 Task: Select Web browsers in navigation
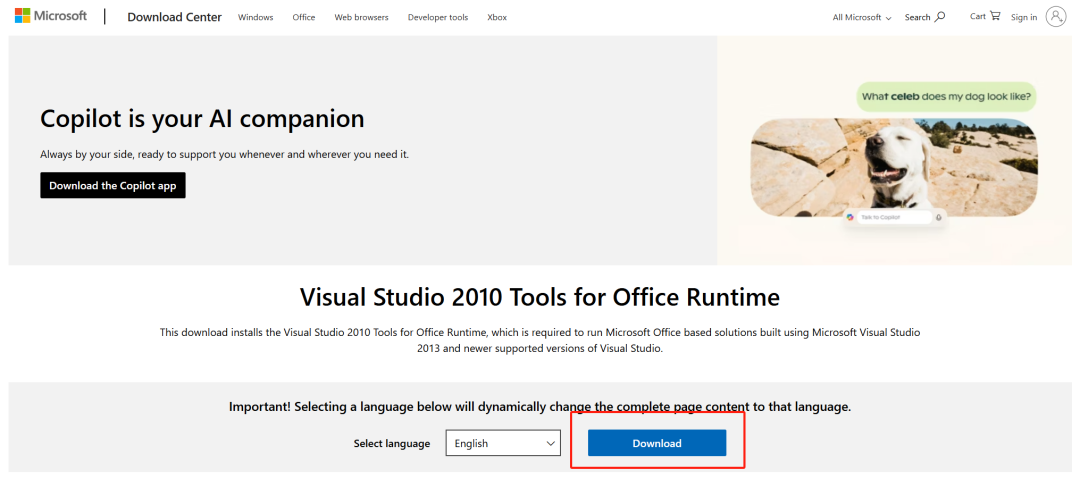coord(361,17)
